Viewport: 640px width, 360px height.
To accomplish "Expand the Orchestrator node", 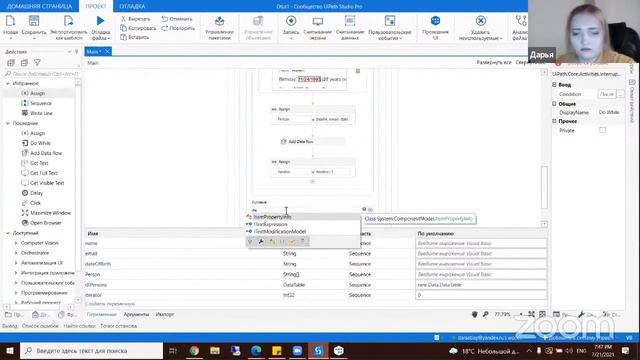I will pyautogui.click(x=16, y=253).
